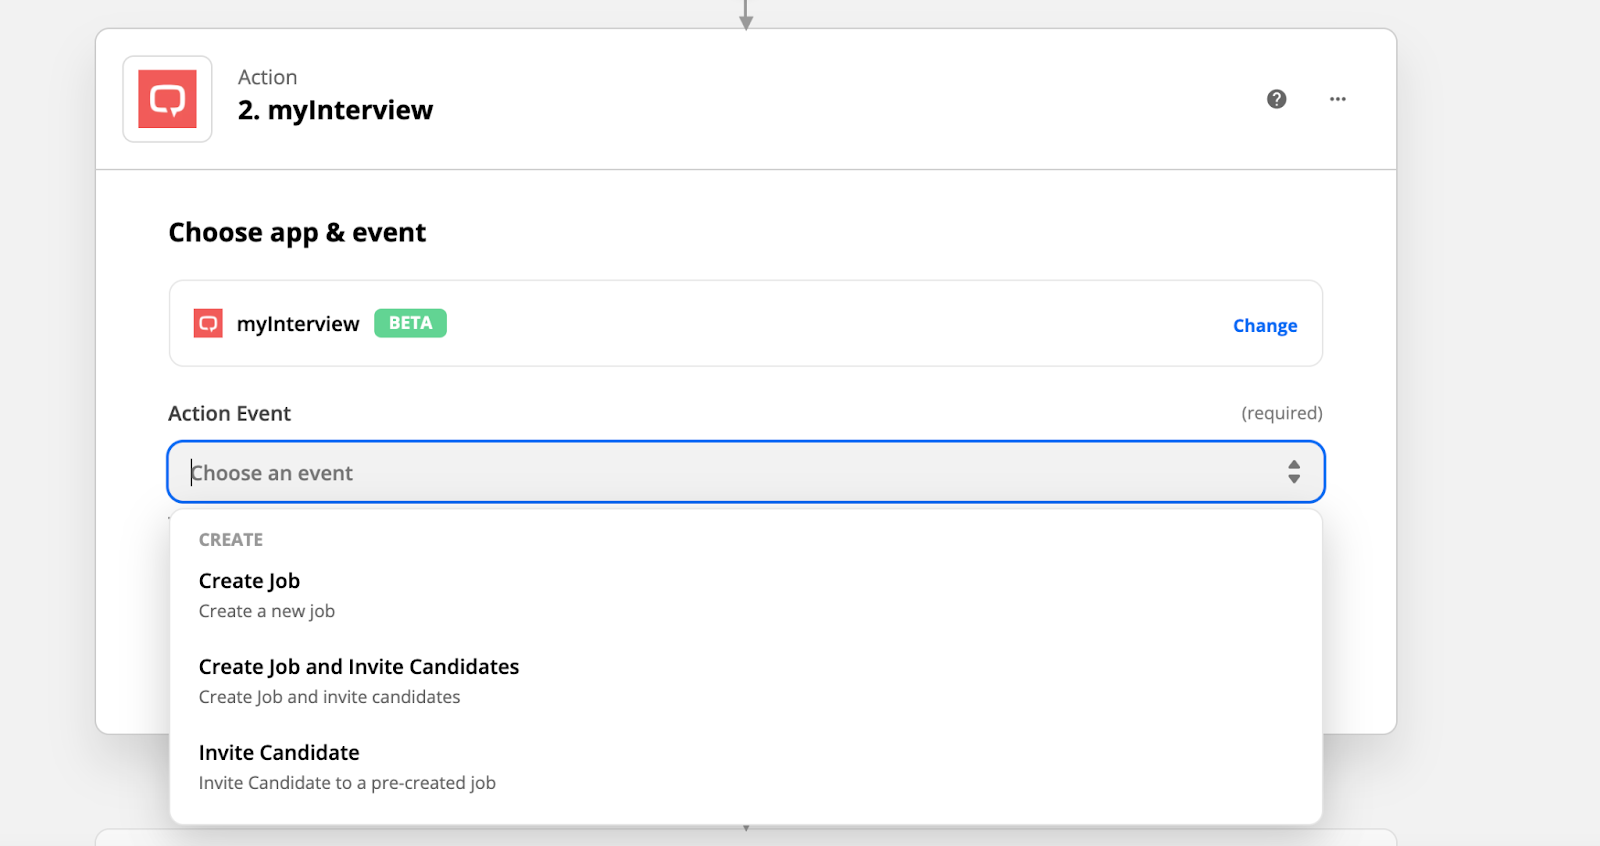
Task: Open the help question mark icon
Action: (x=1276, y=99)
